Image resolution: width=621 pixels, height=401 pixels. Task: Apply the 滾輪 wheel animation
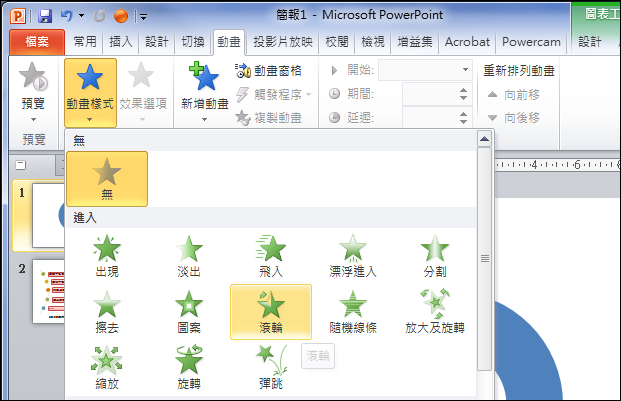pos(271,312)
